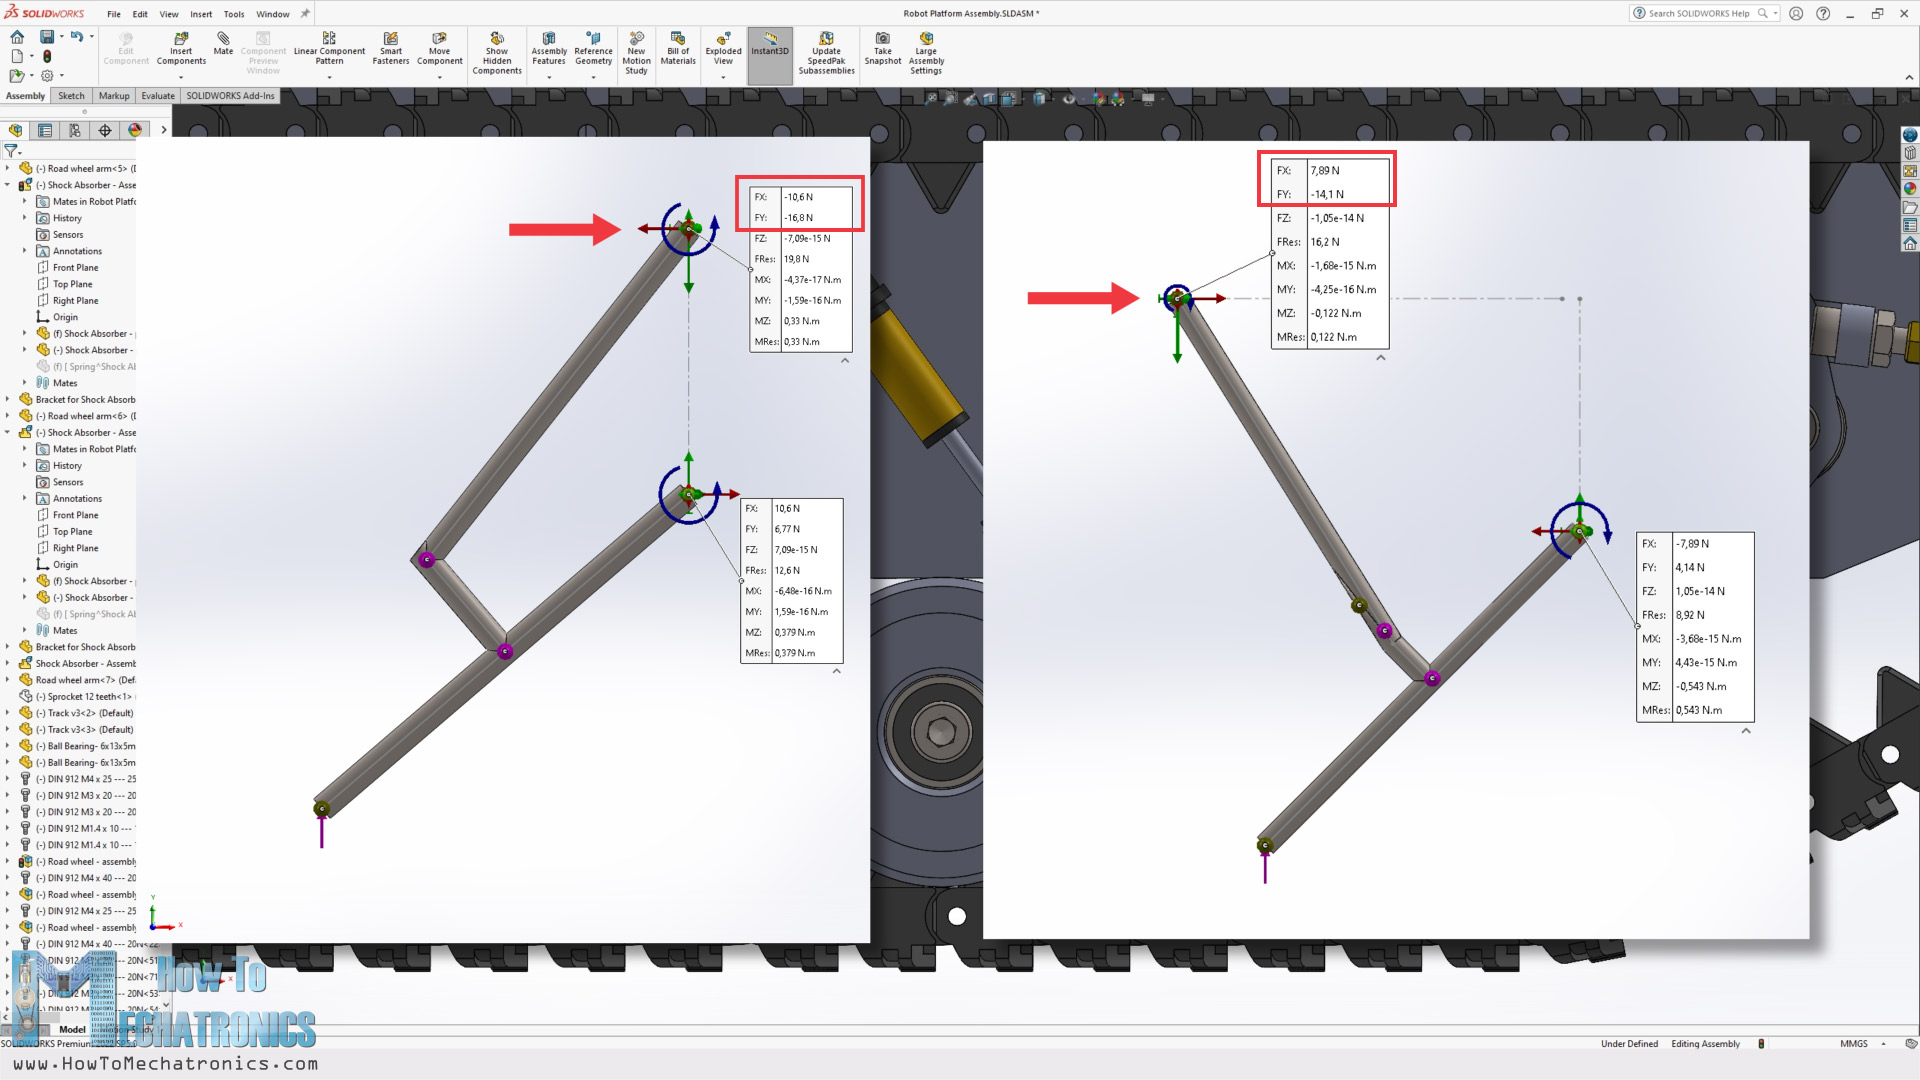The width and height of the screenshot is (1920, 1080).
Task: Open Linear Component Pattern dropdown arrow
Action: click(329, 77)
